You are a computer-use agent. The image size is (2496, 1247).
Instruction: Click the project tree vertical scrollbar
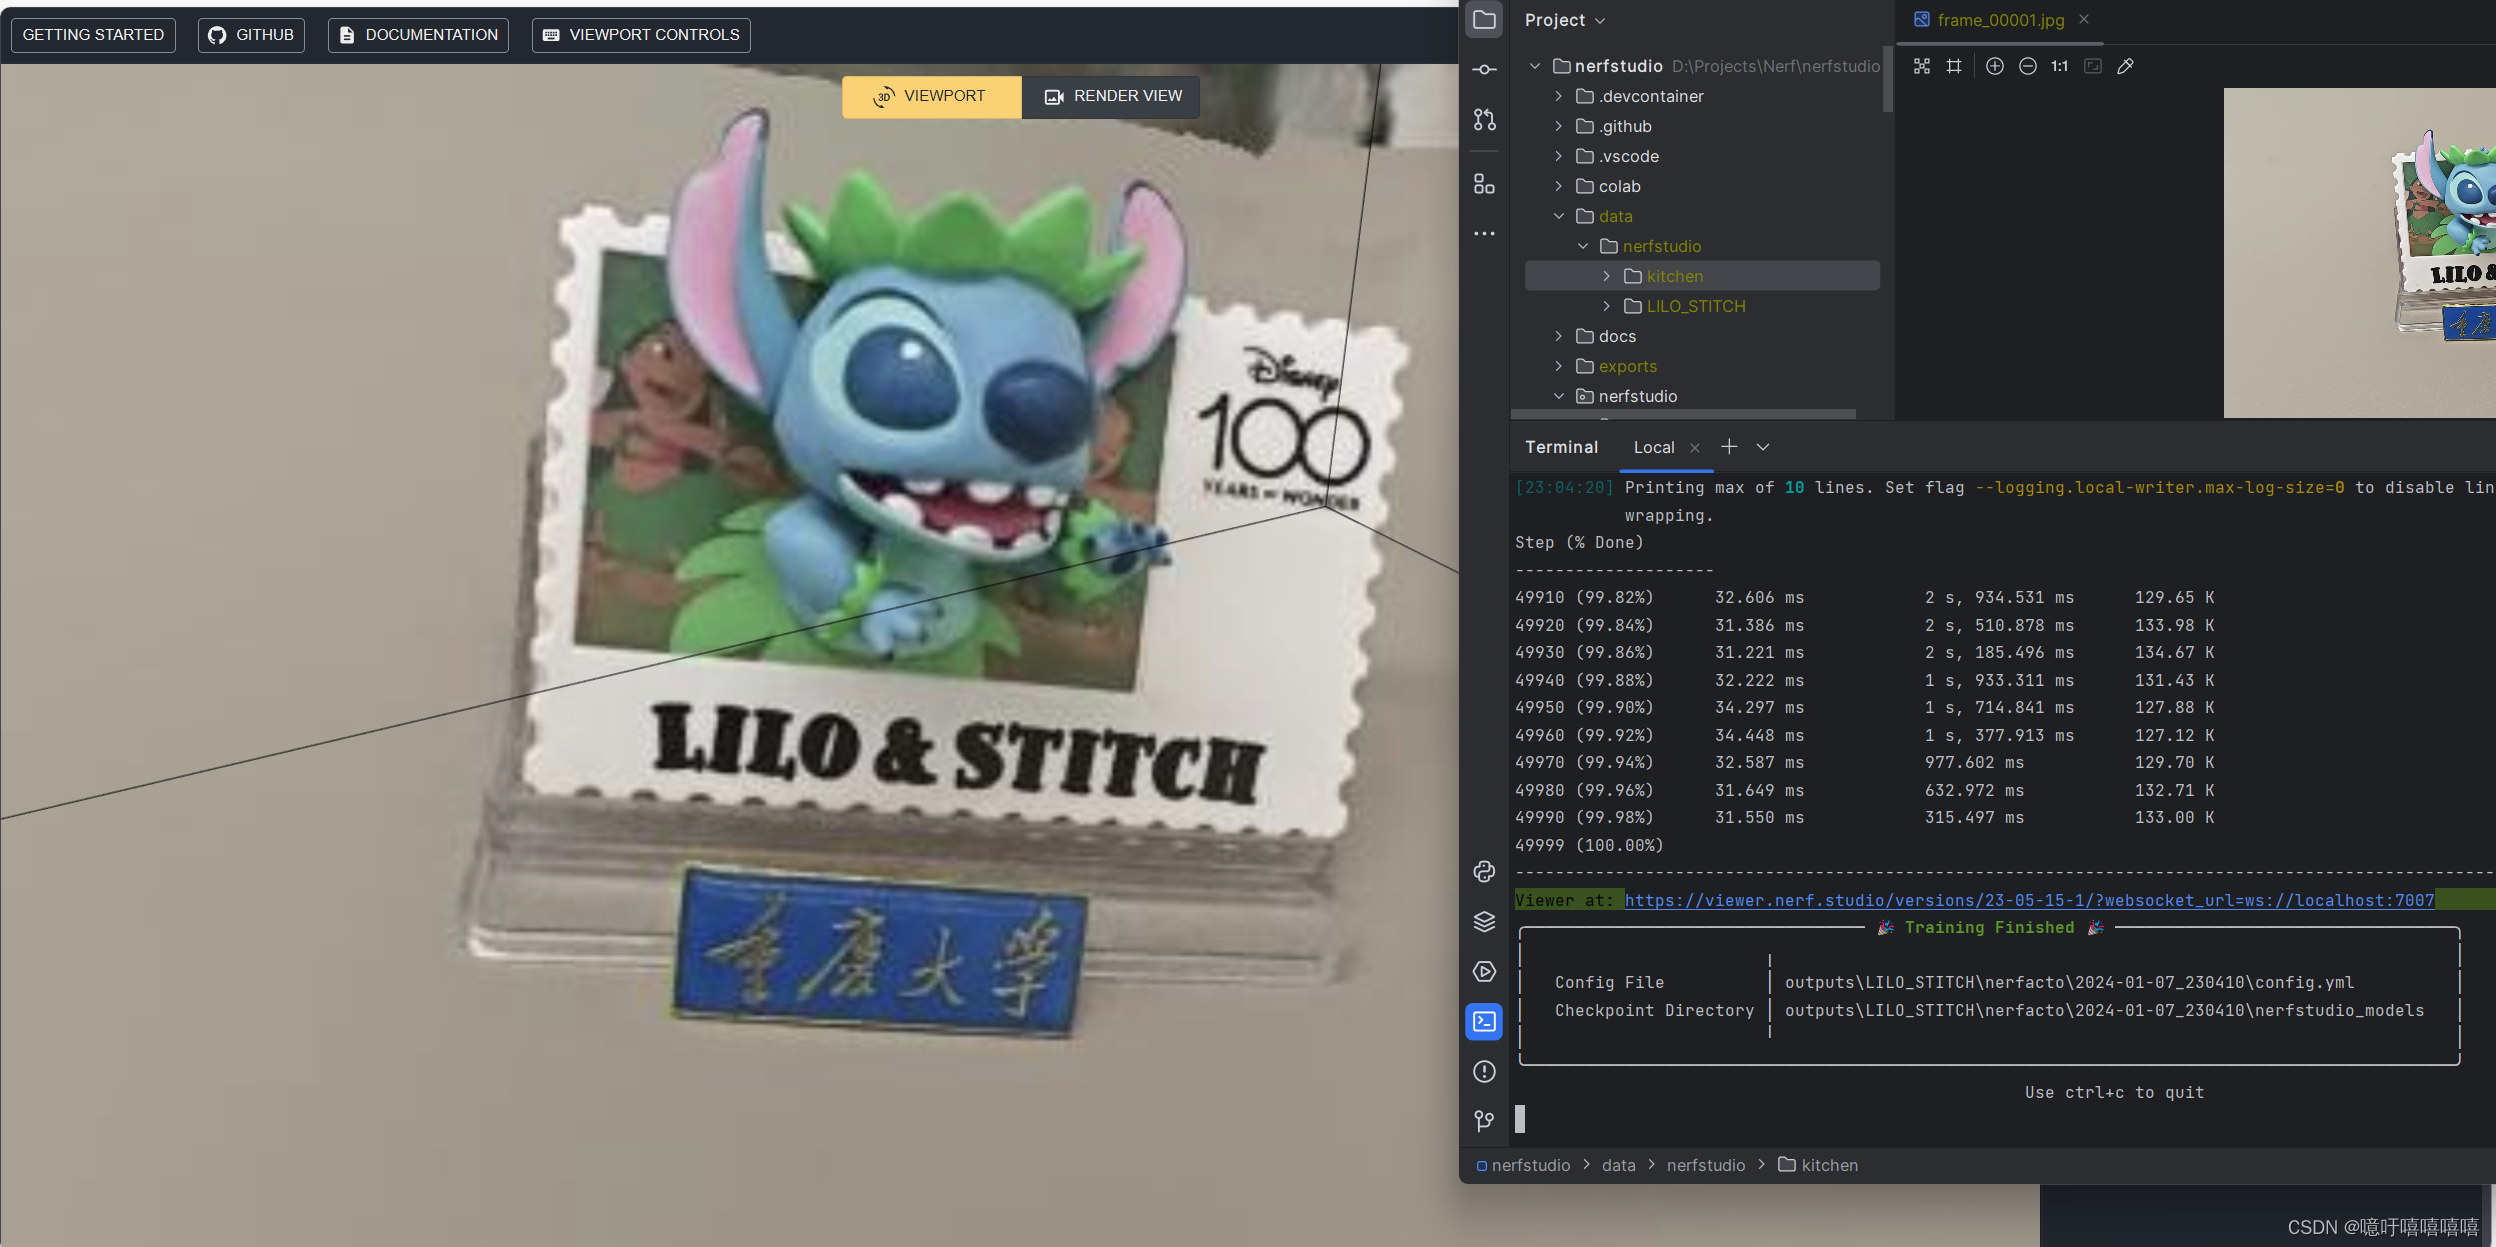click(x=1887, y=79)
